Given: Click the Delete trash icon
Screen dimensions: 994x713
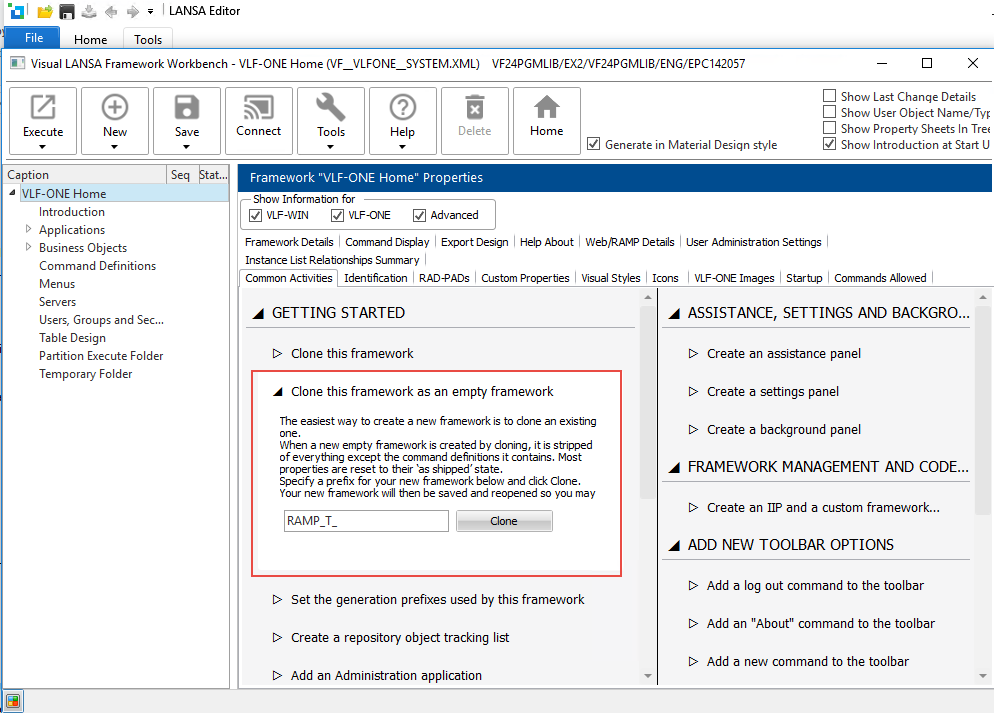Looking at the screenshot, I should click(475, 107).
